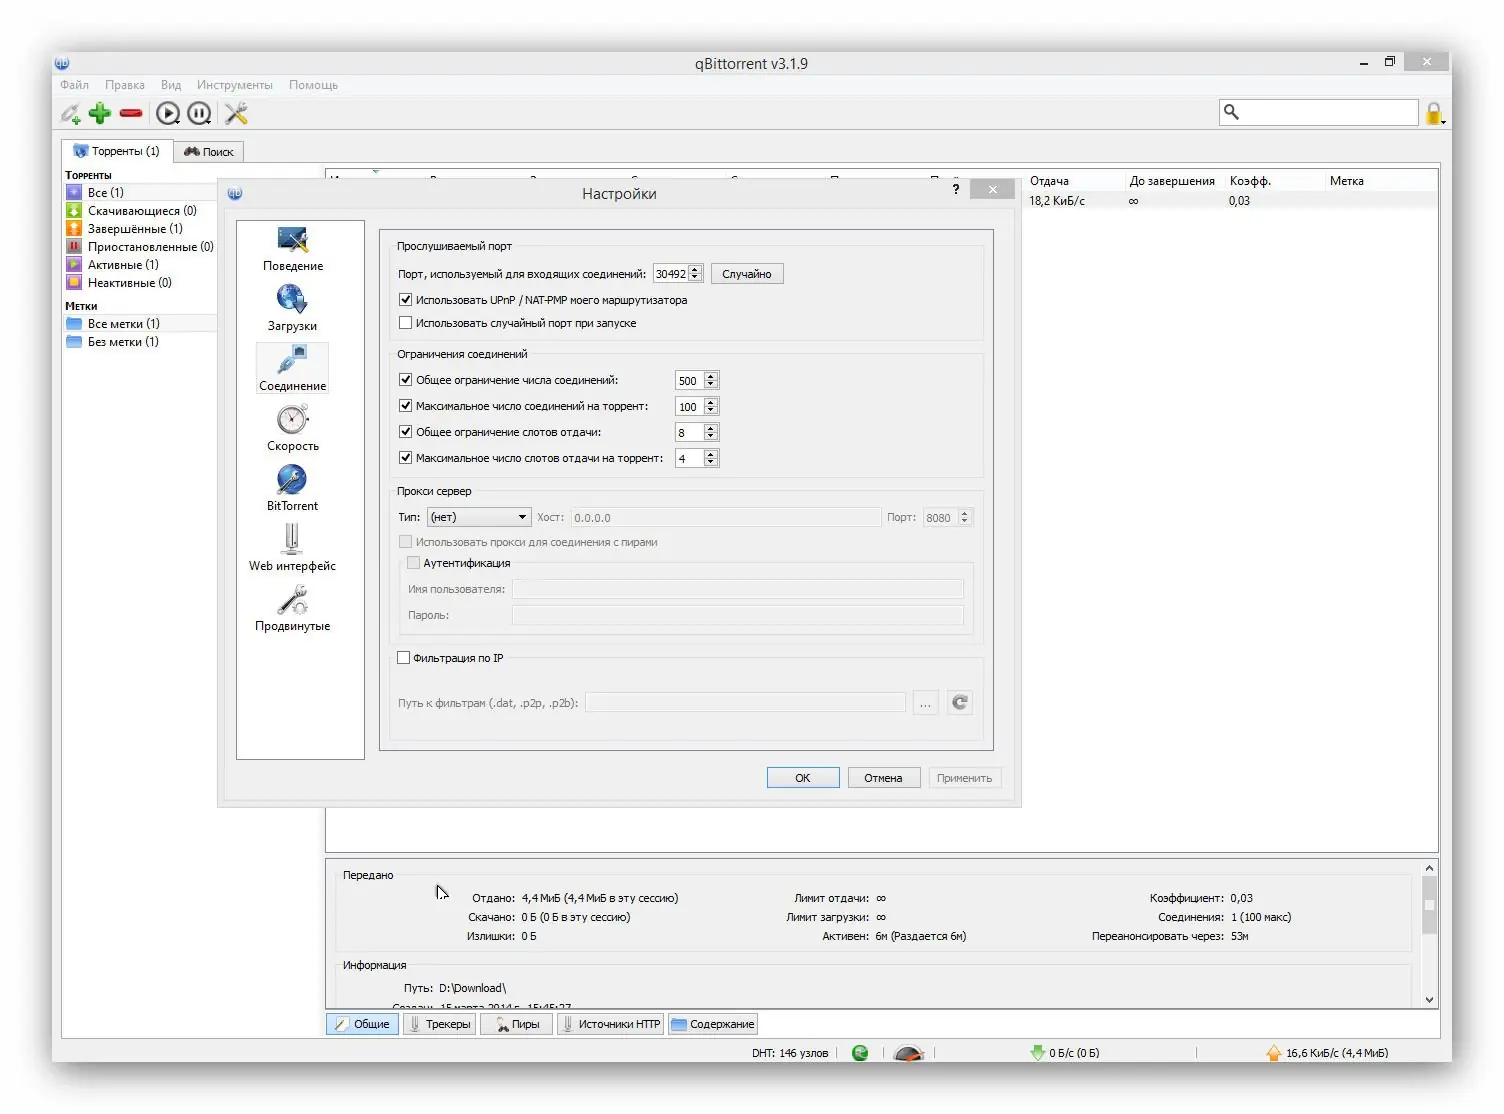Toggle Общее ограничение слотов отдачи checkbox

[x=405, y=432]
